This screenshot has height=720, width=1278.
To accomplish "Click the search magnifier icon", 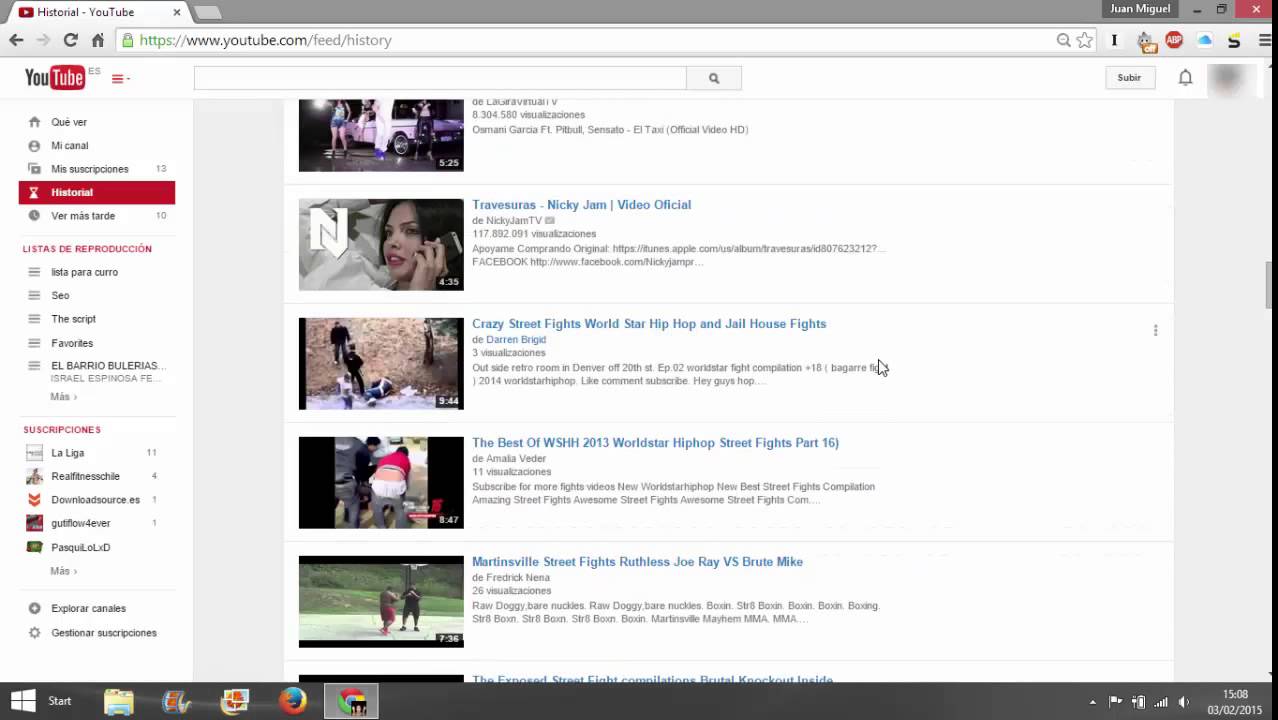I will coord(713,77).
